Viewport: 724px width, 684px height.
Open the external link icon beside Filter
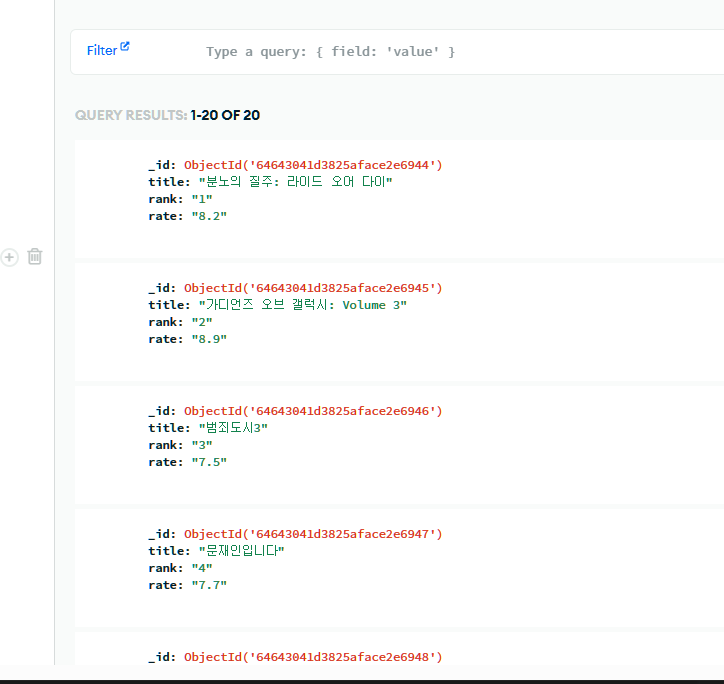[125, 46]
